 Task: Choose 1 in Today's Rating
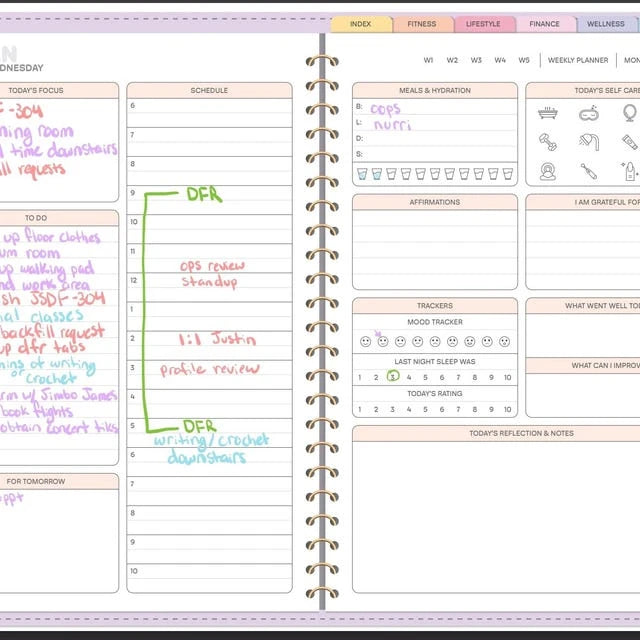click(360, 409)
